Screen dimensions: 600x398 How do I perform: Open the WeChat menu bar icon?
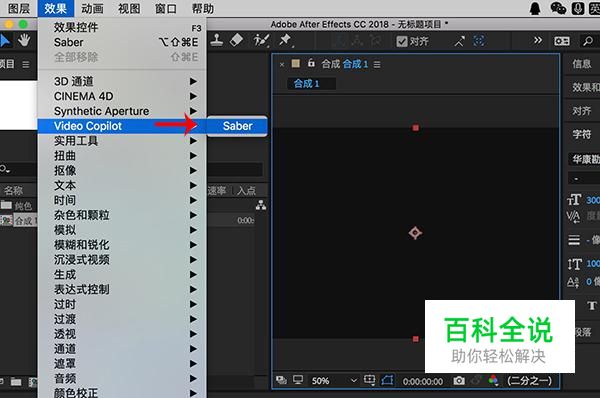click(558, 8)
